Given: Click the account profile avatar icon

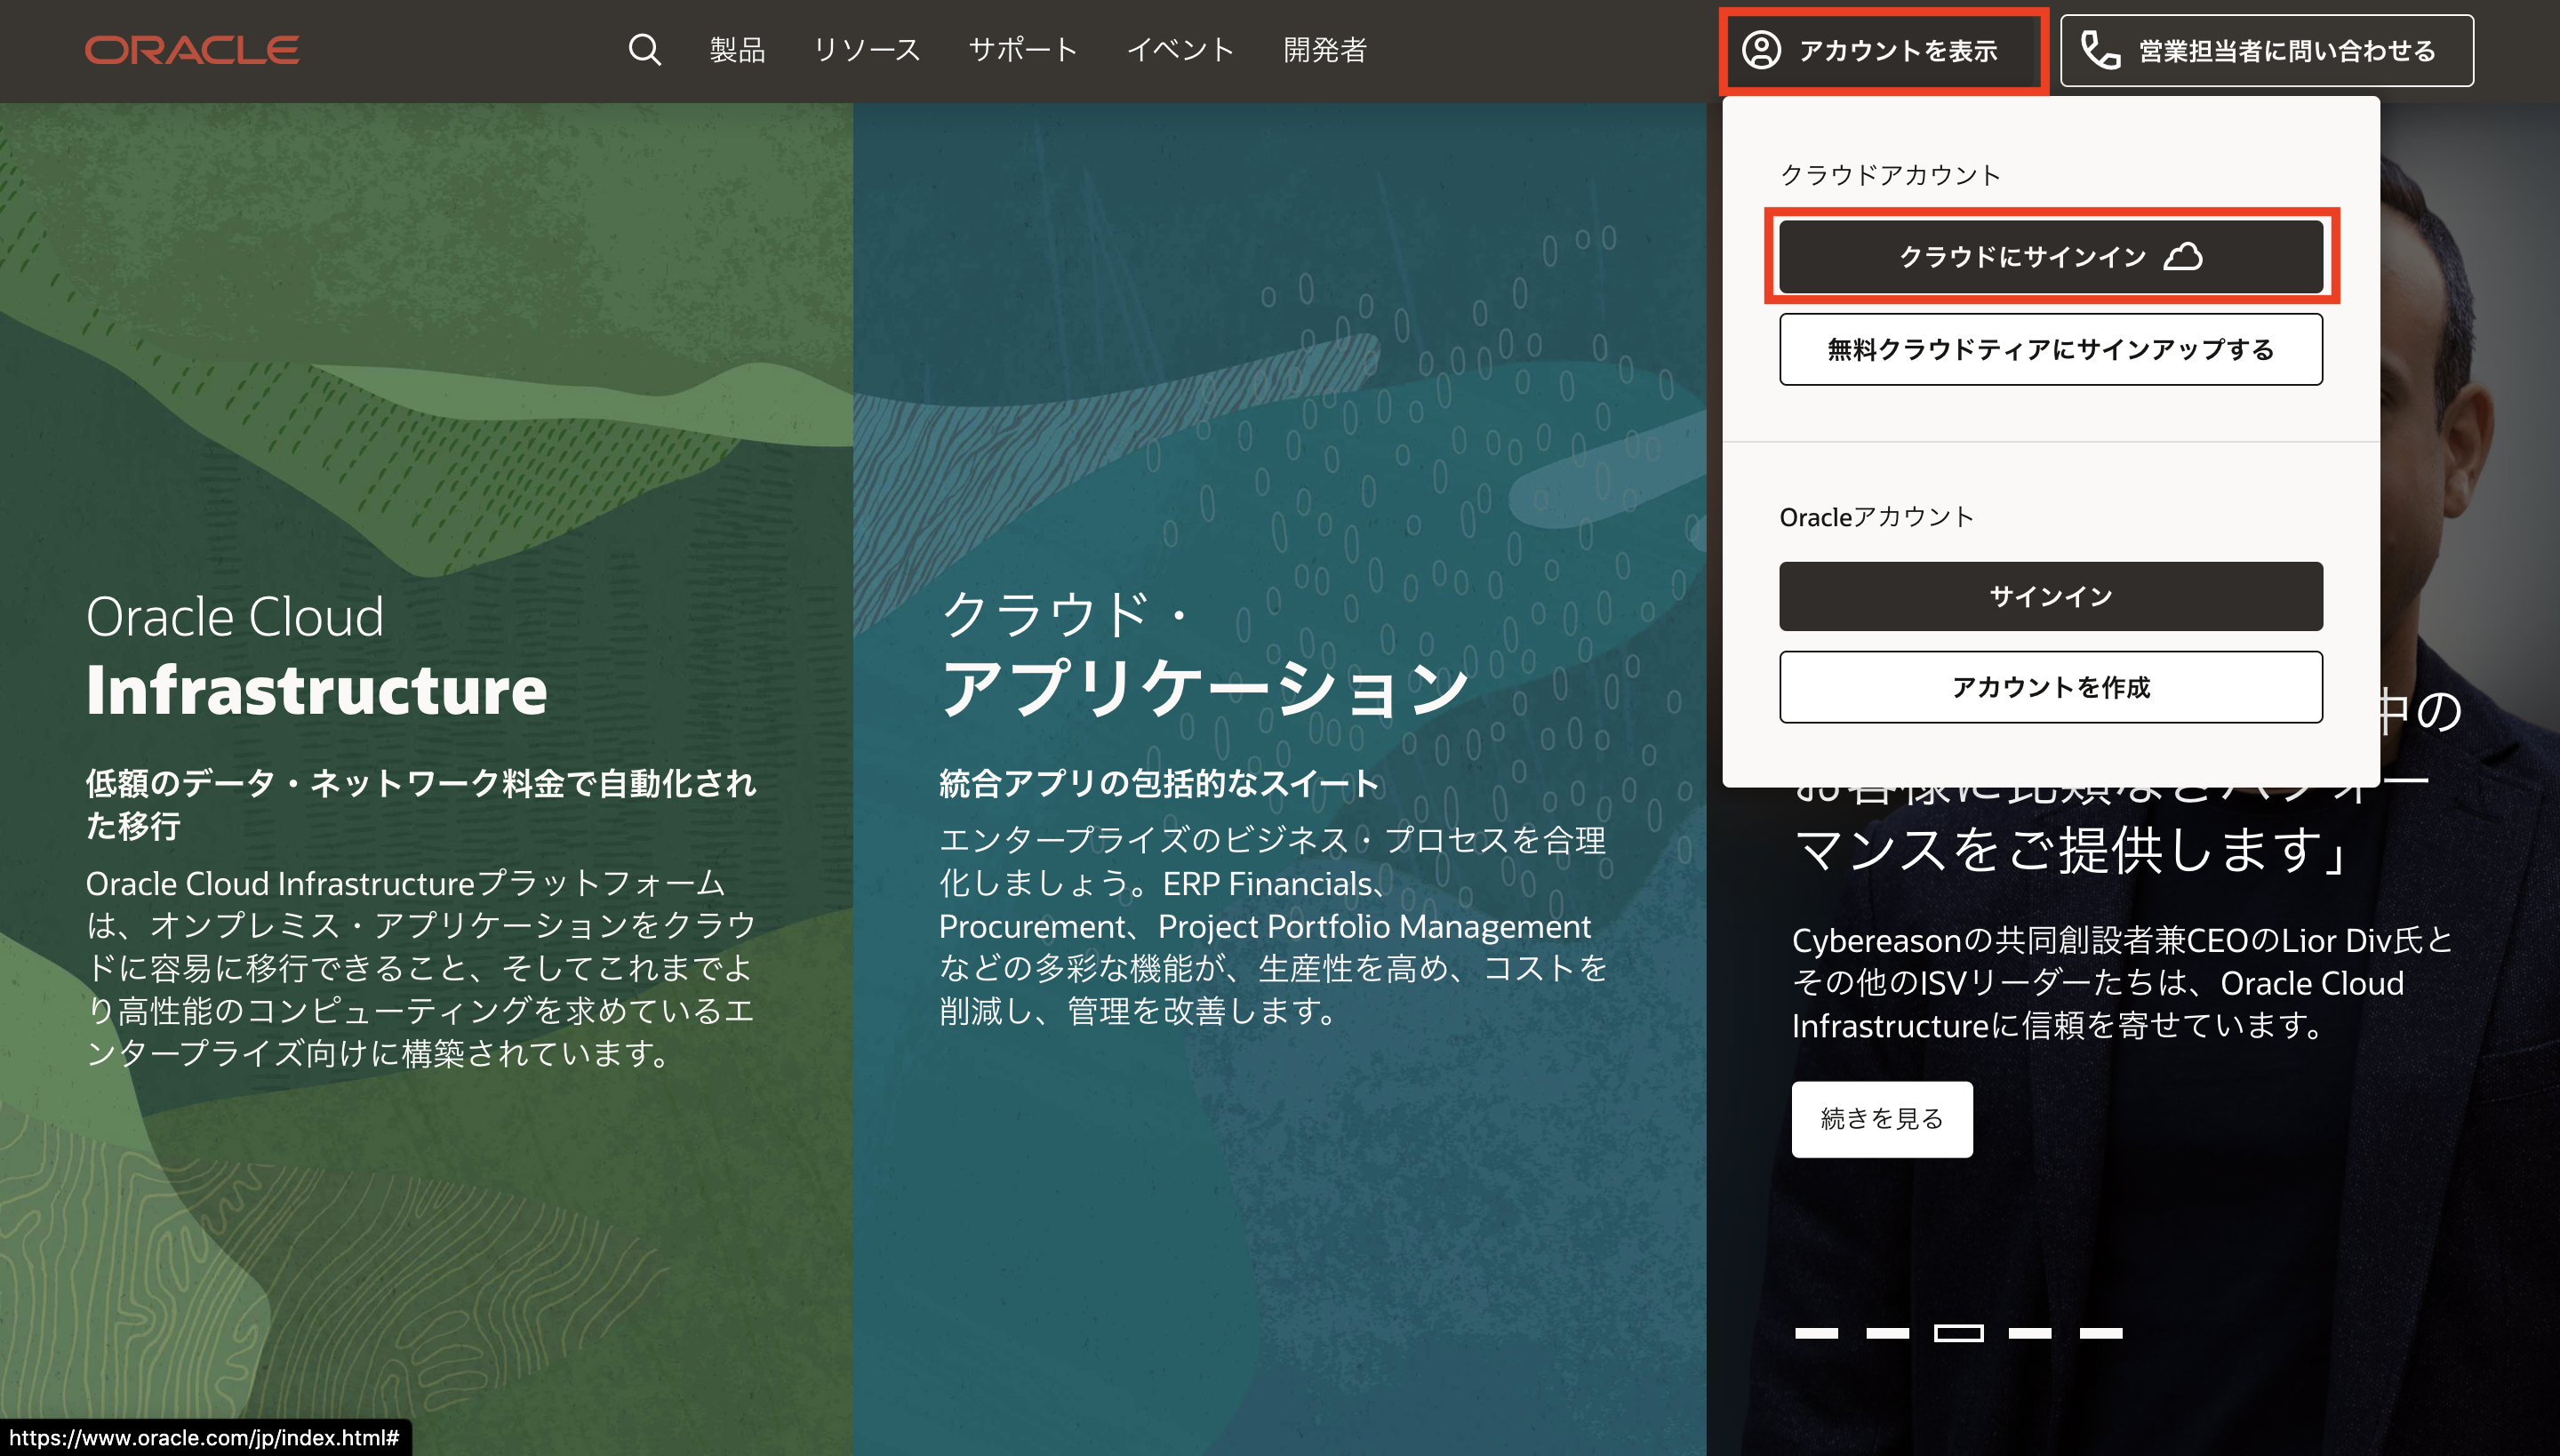Looking at the screenshot, I should pyautogui.click(x=1761, y=50).
